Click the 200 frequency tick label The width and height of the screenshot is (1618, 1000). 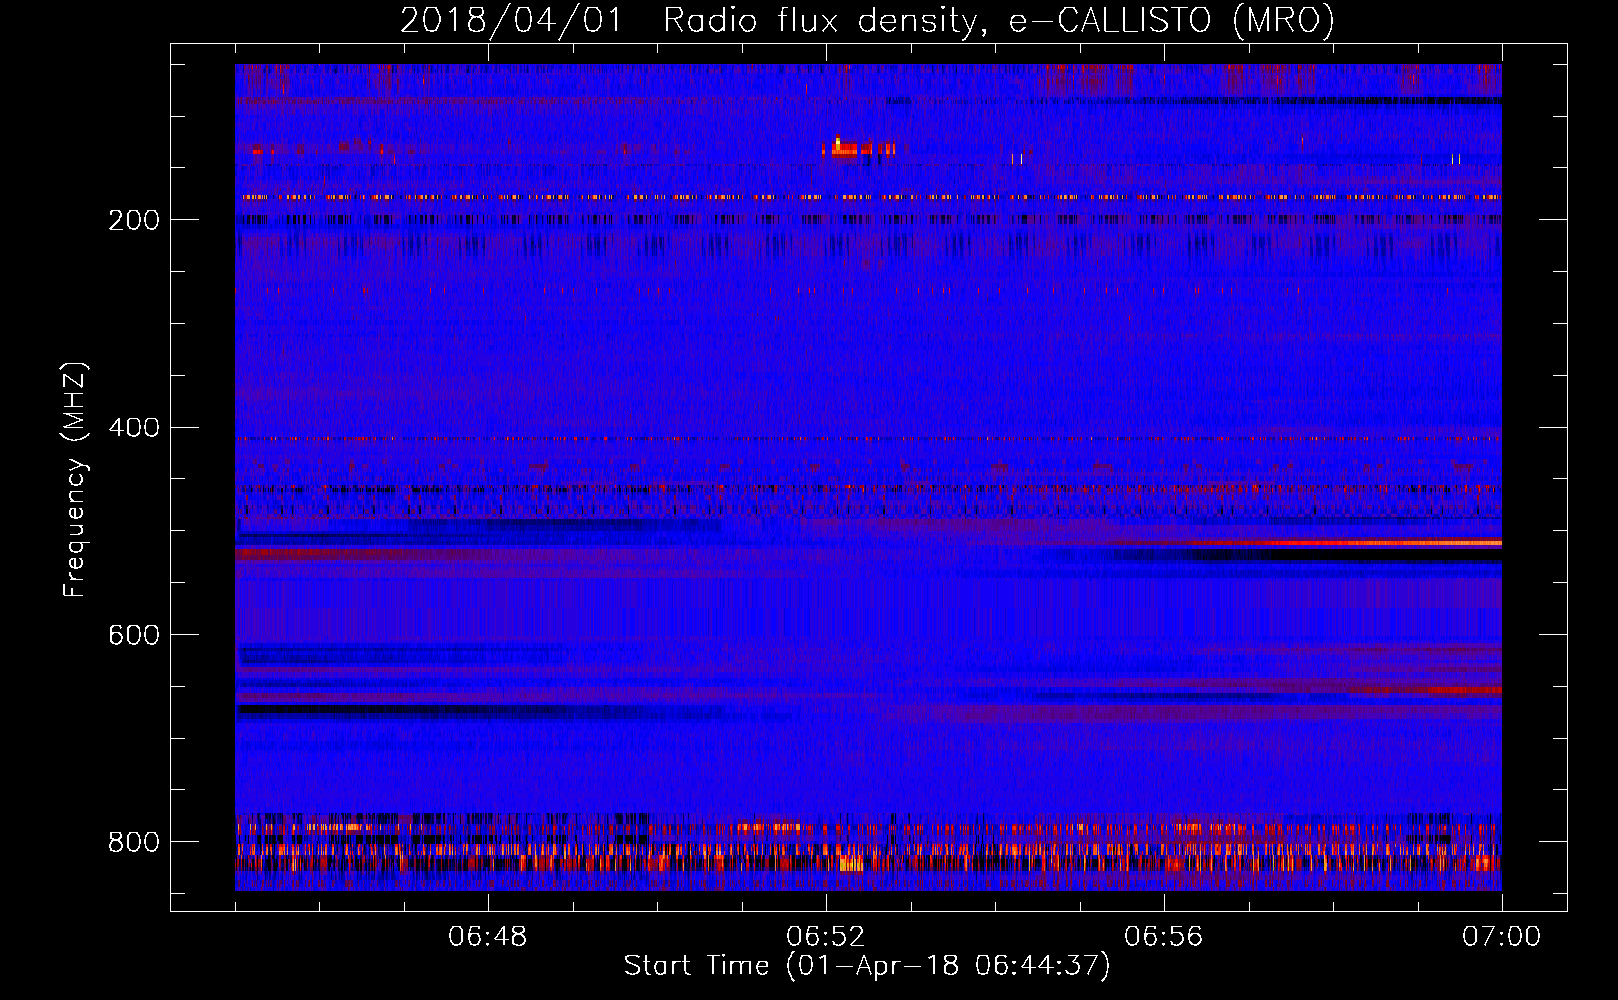pyautogui.click(x=134, y=220)
